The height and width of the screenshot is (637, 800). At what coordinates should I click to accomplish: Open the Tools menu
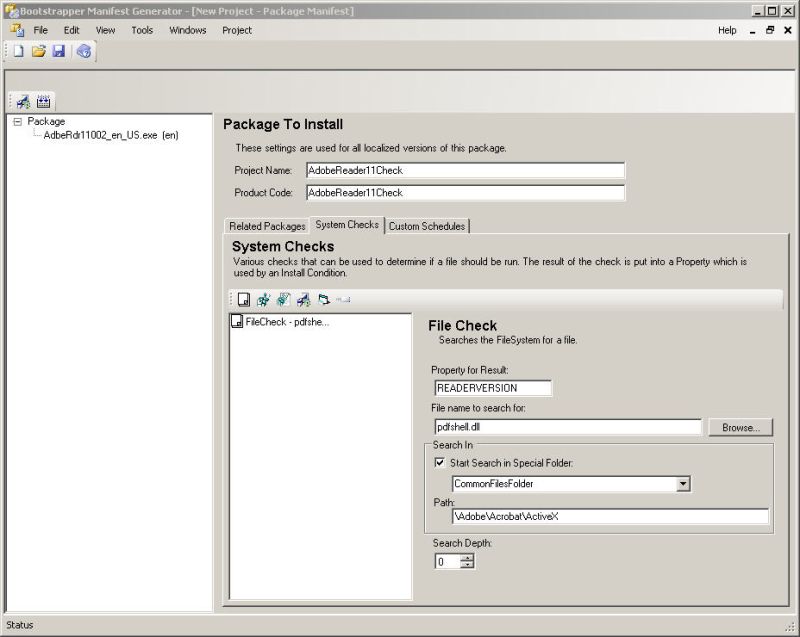point(142,30)
